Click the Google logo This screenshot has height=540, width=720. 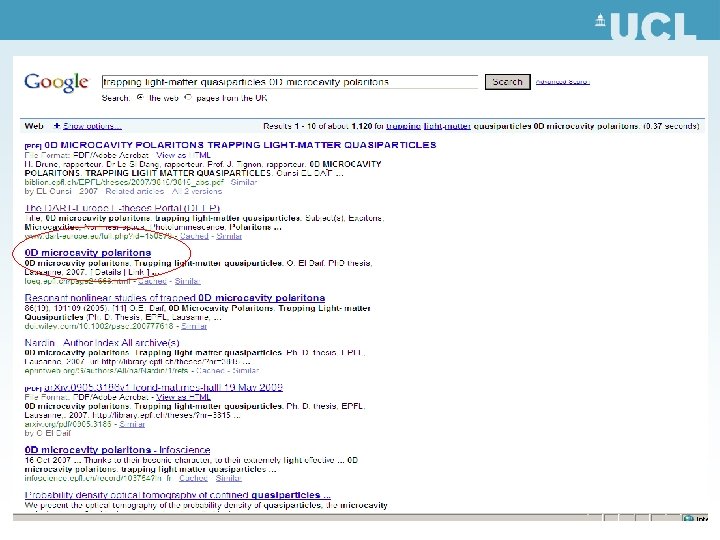coord(56,83)
